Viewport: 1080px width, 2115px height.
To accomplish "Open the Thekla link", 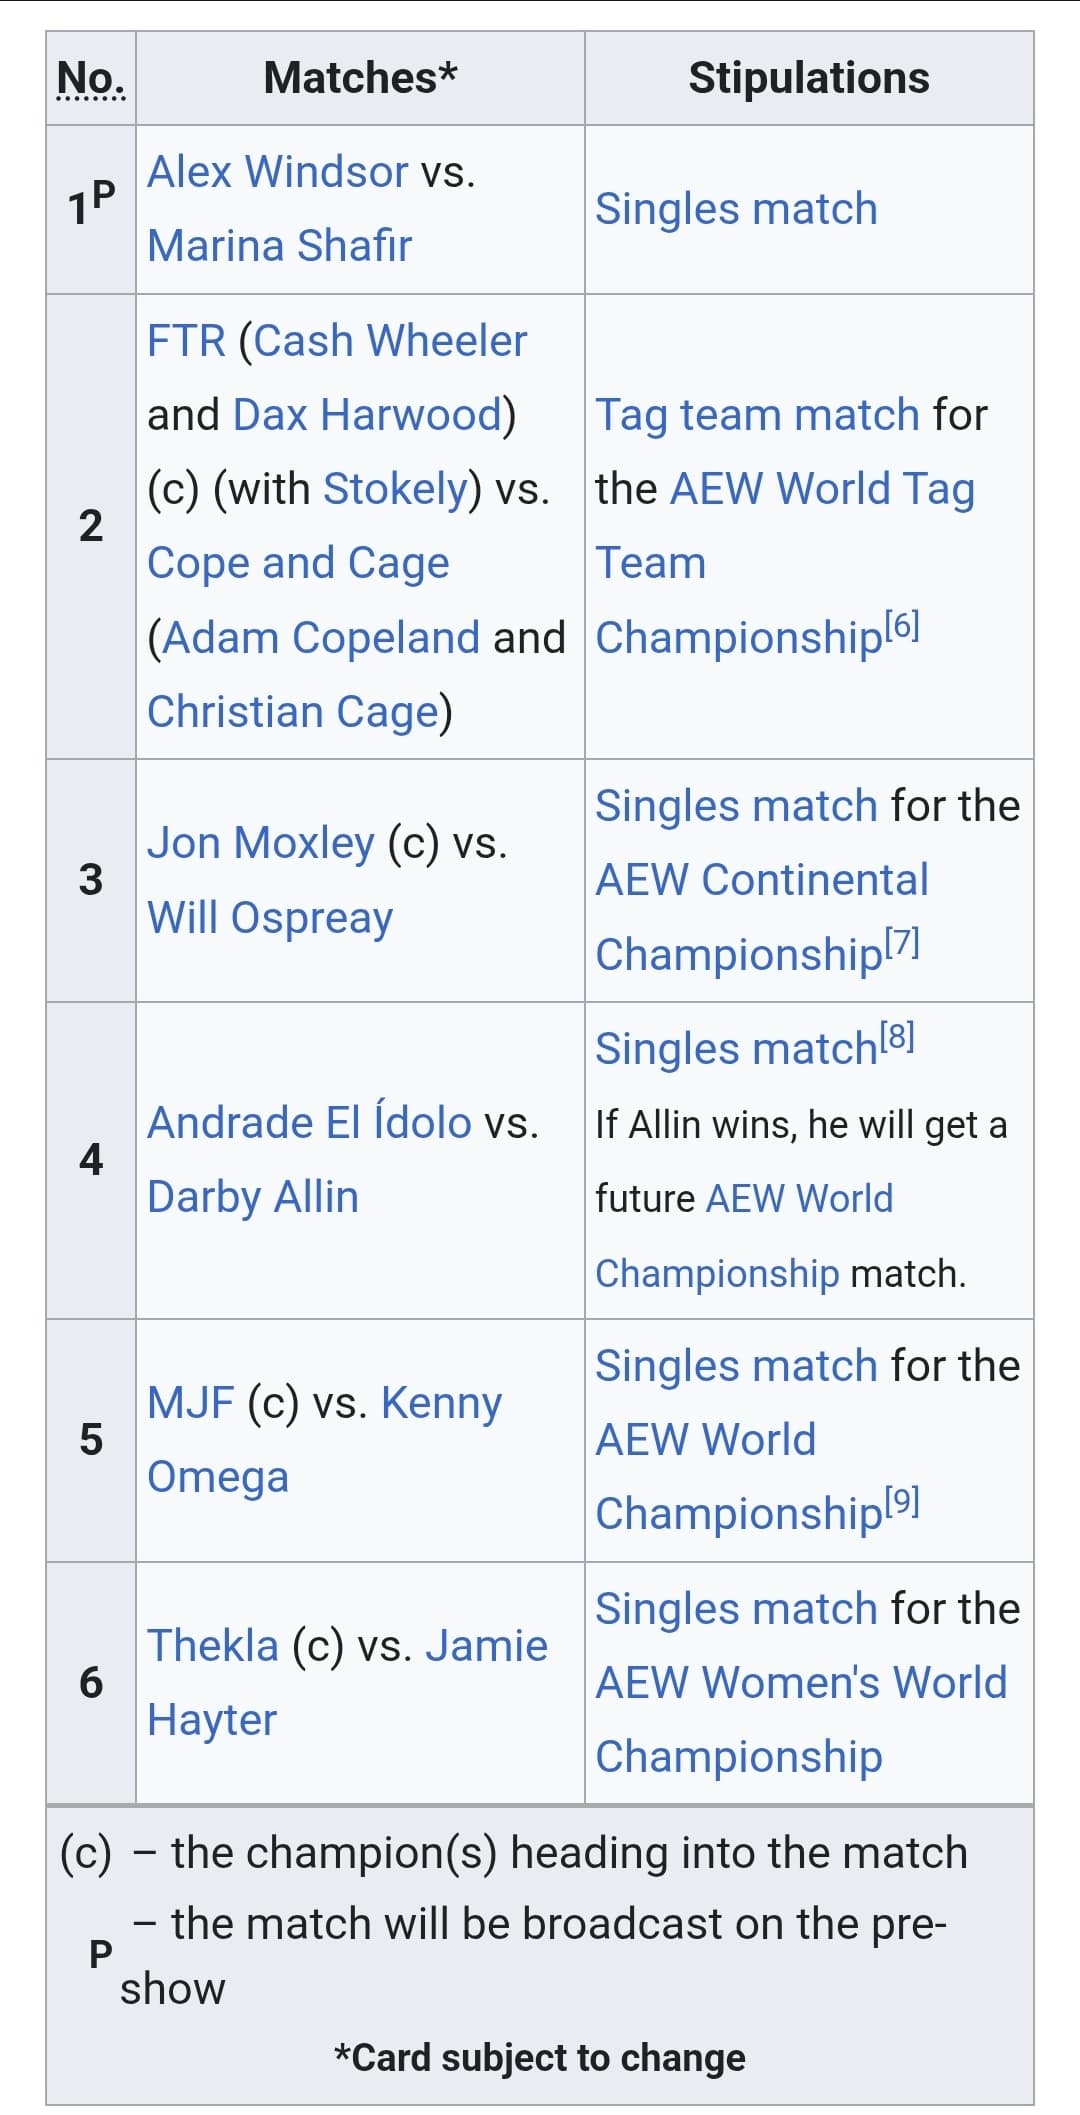I will click(212, 1646).
